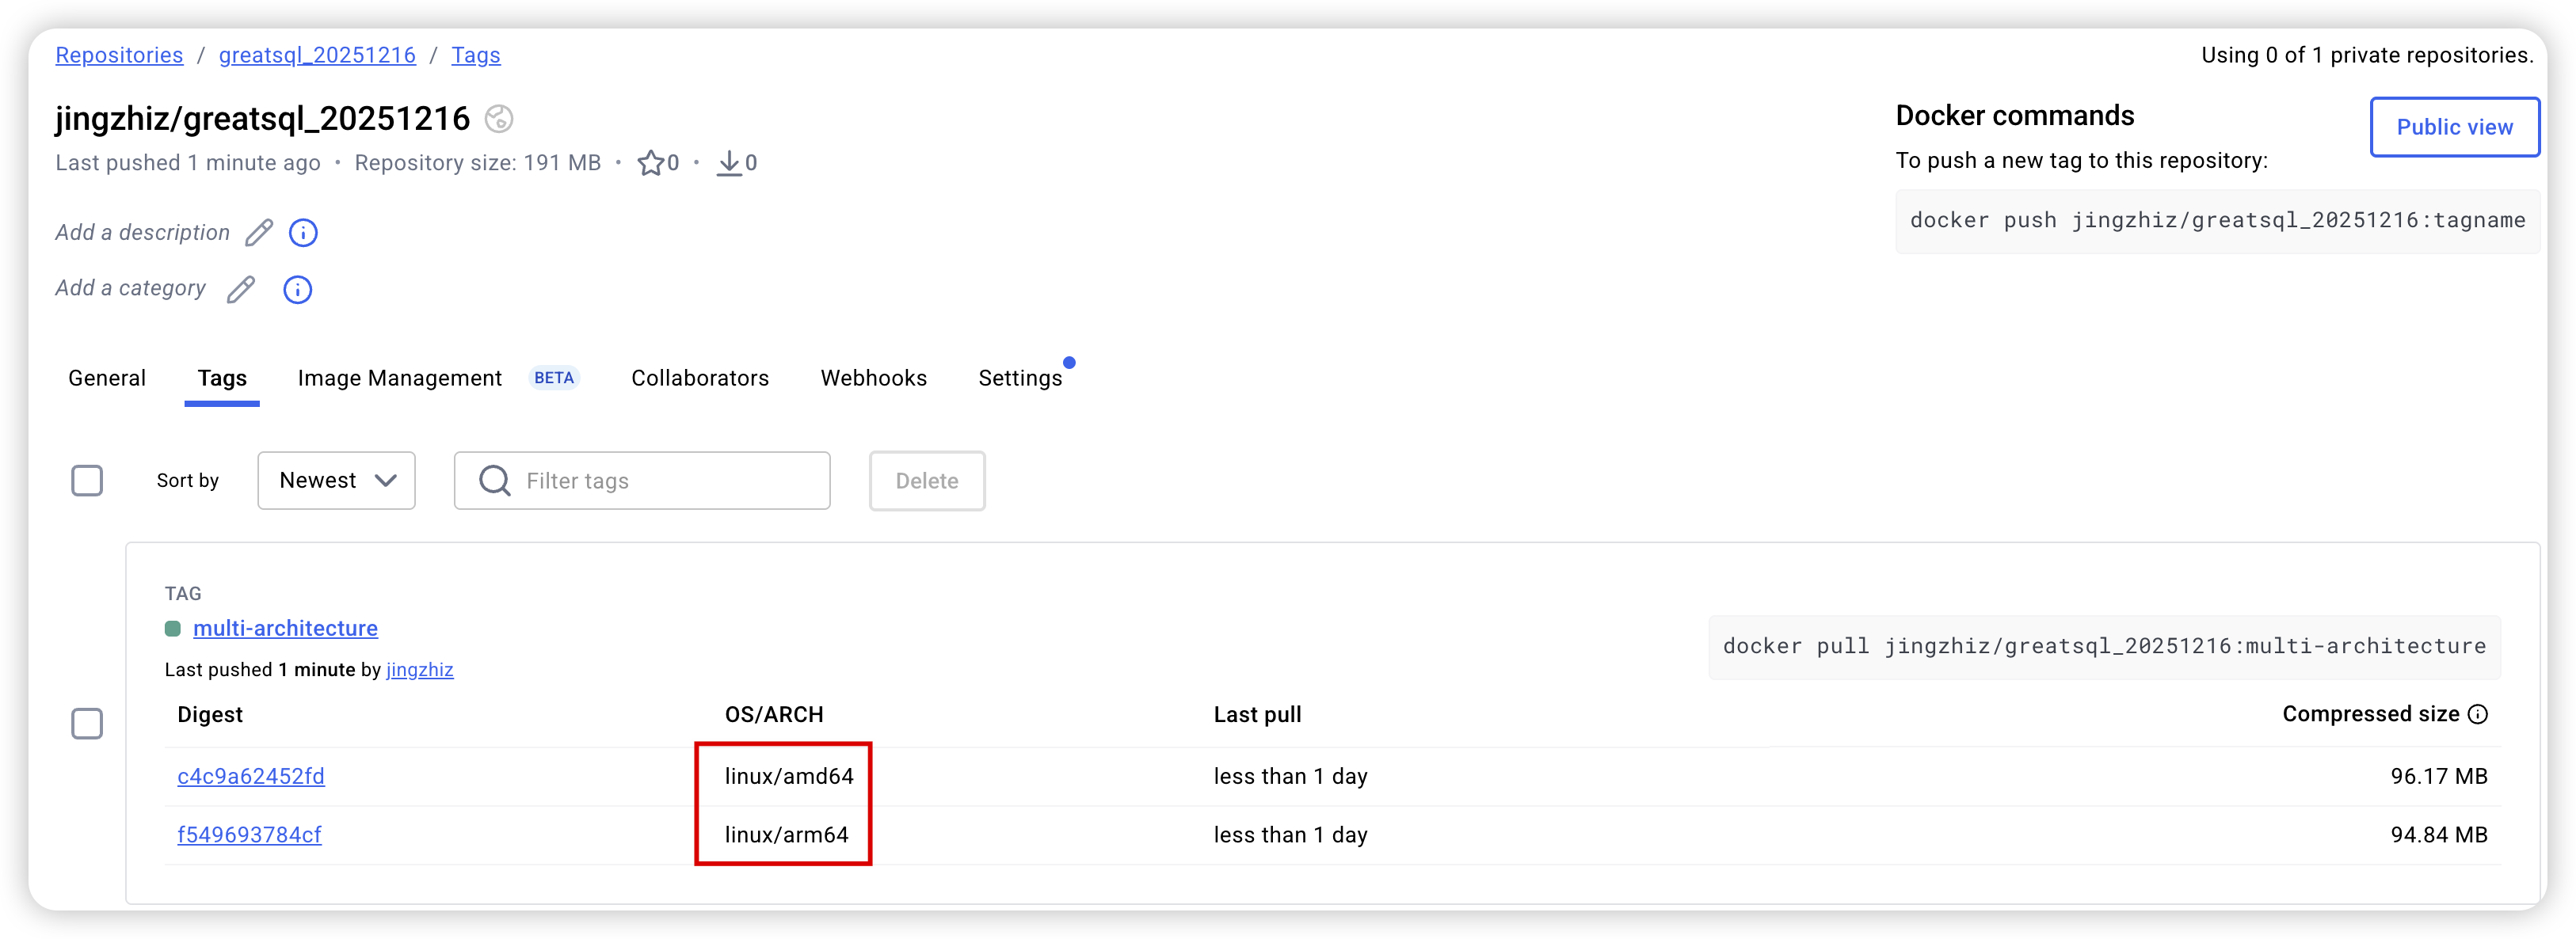The width and height of the screenshot is (2576, 939).
Task: Switch to the Image Management tab
Action: [x=399, y=378]
